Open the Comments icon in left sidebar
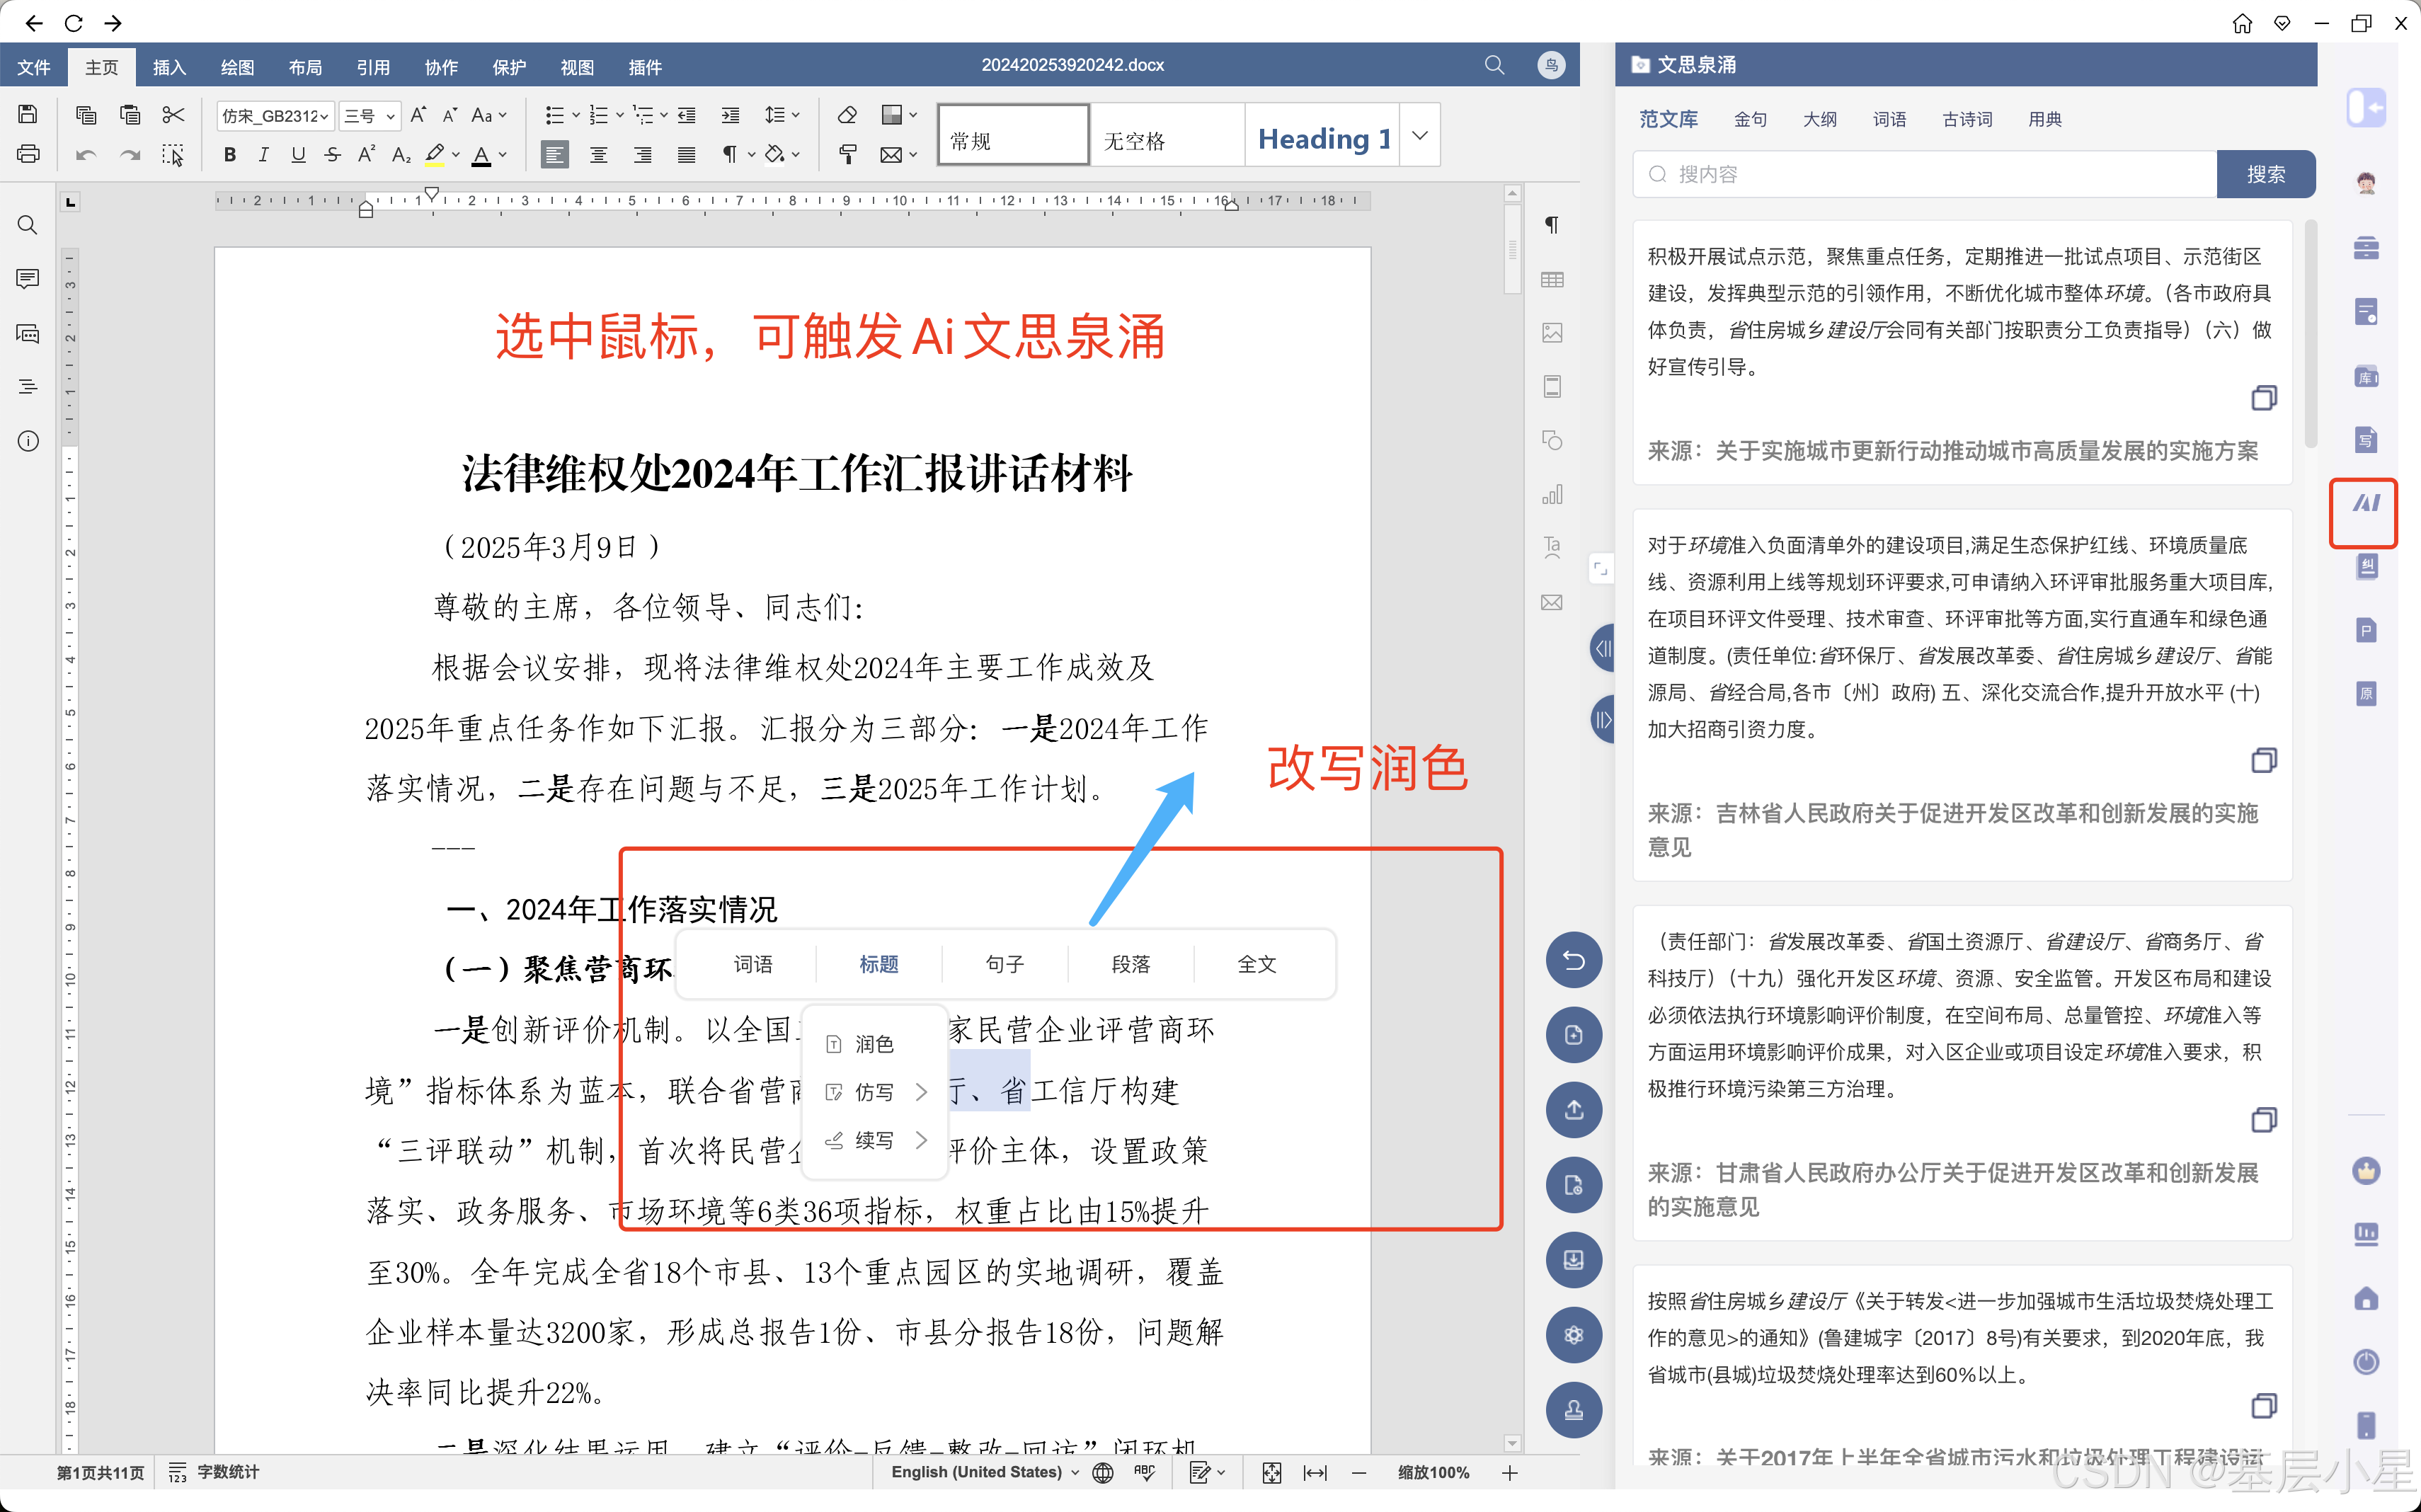The image size is (2421, 1512). [28, 278]
